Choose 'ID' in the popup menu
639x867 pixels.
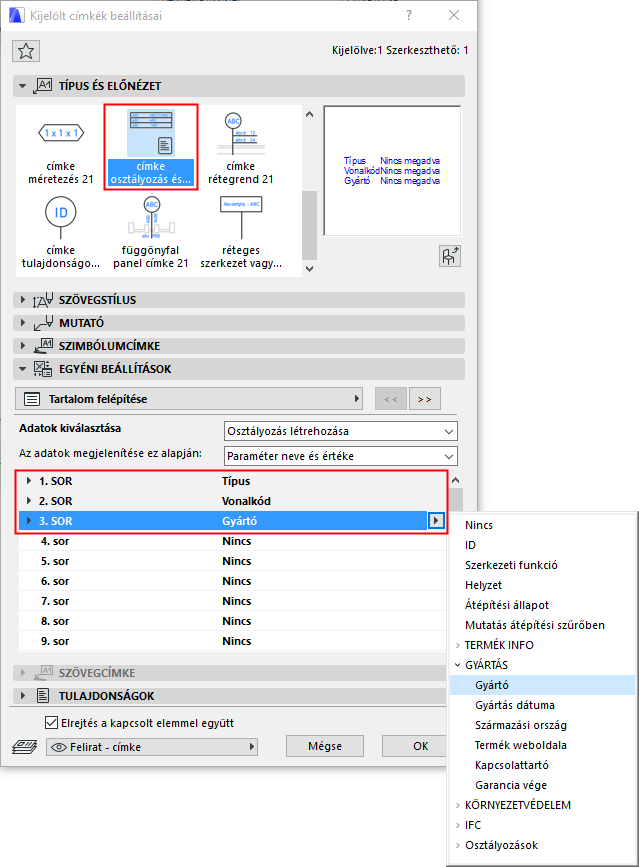point(542,545)
